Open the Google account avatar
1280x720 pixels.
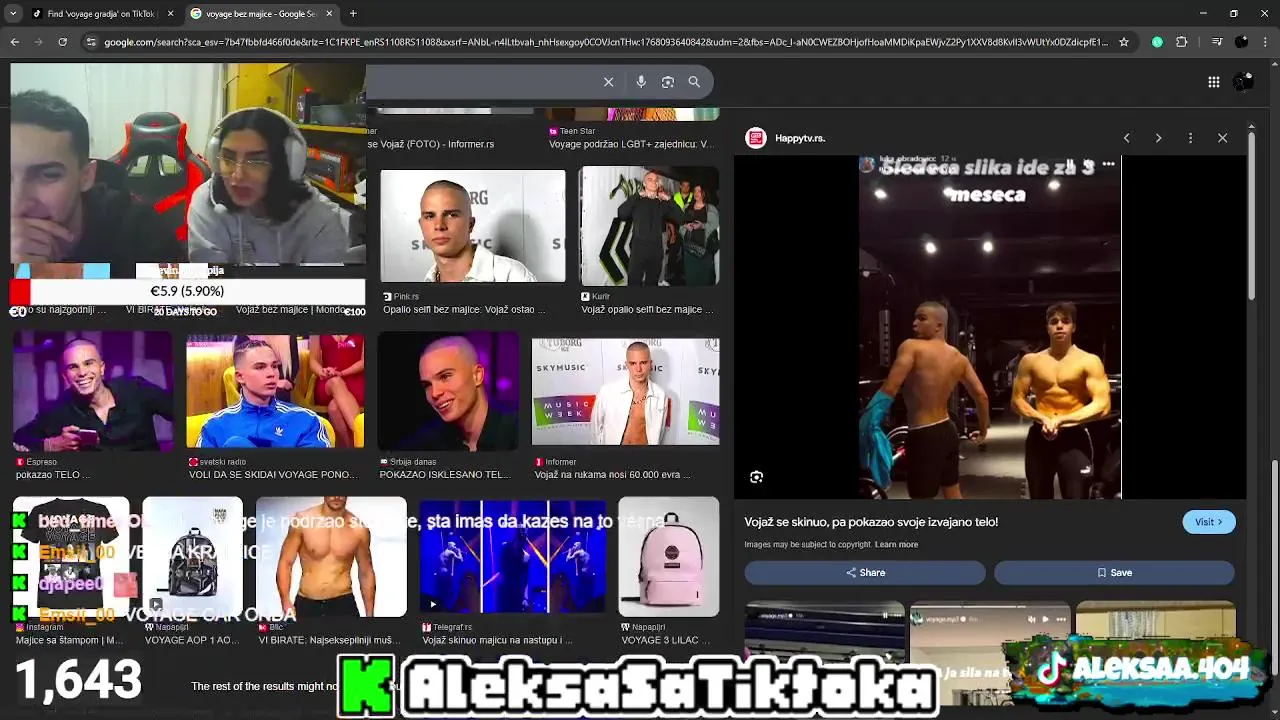1243,82
